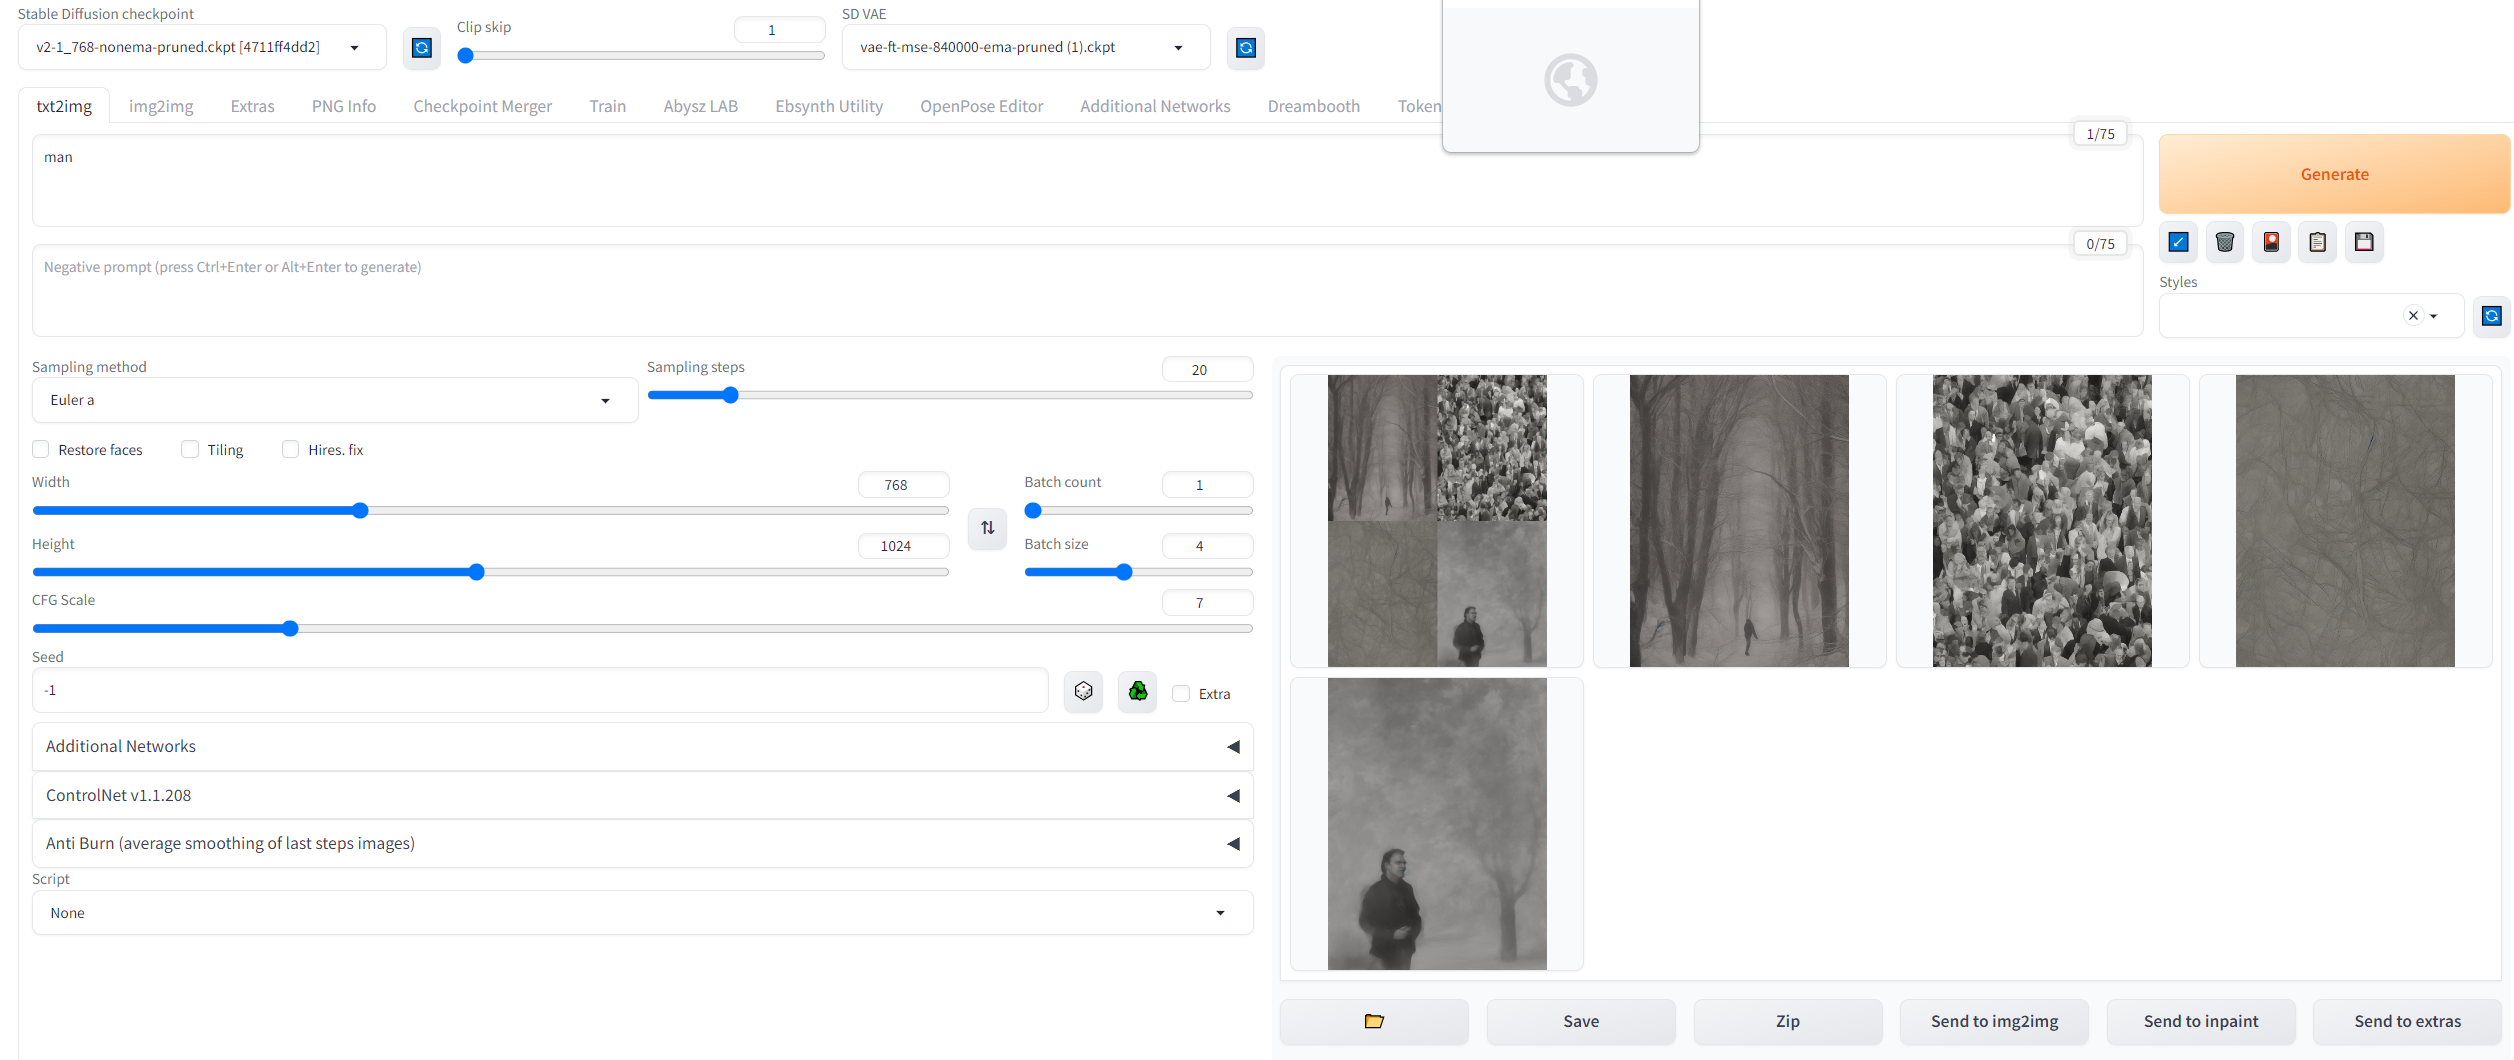Open the Sampling method dropdown
Image resolution: width=2514 pixels, height=1060 pixels.
point(335,400)
